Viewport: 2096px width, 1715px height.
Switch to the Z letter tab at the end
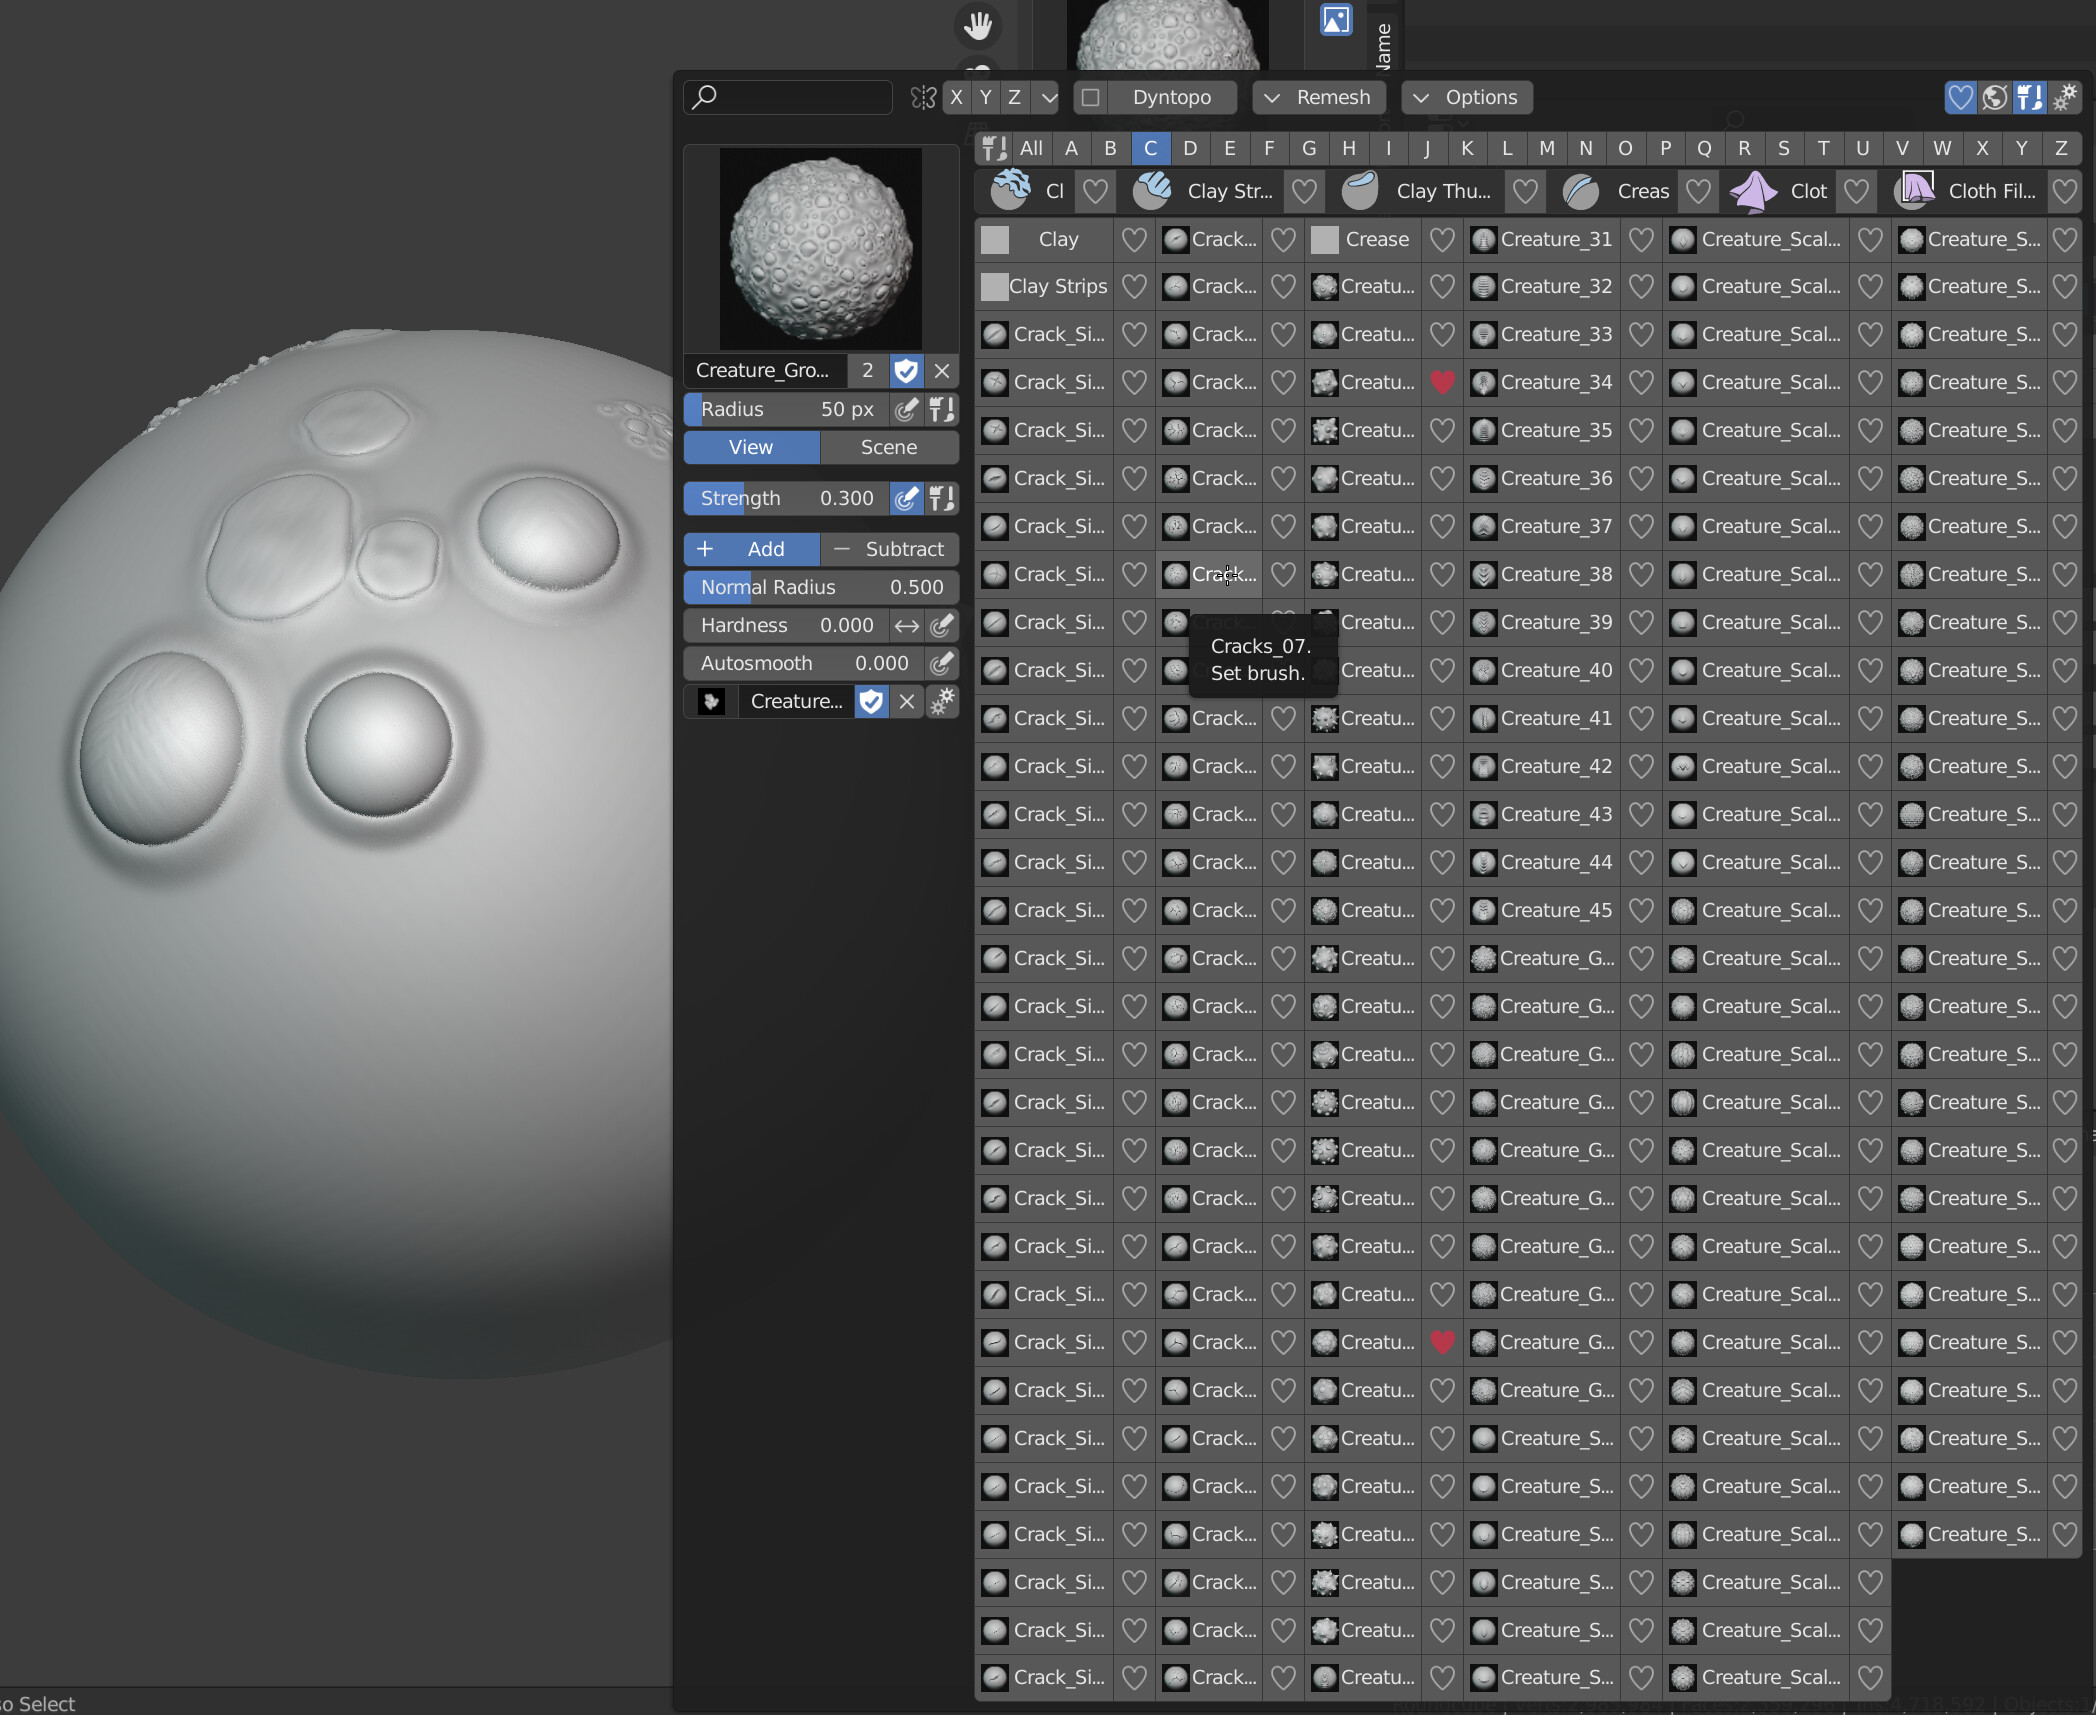(x=2060, y=148)
